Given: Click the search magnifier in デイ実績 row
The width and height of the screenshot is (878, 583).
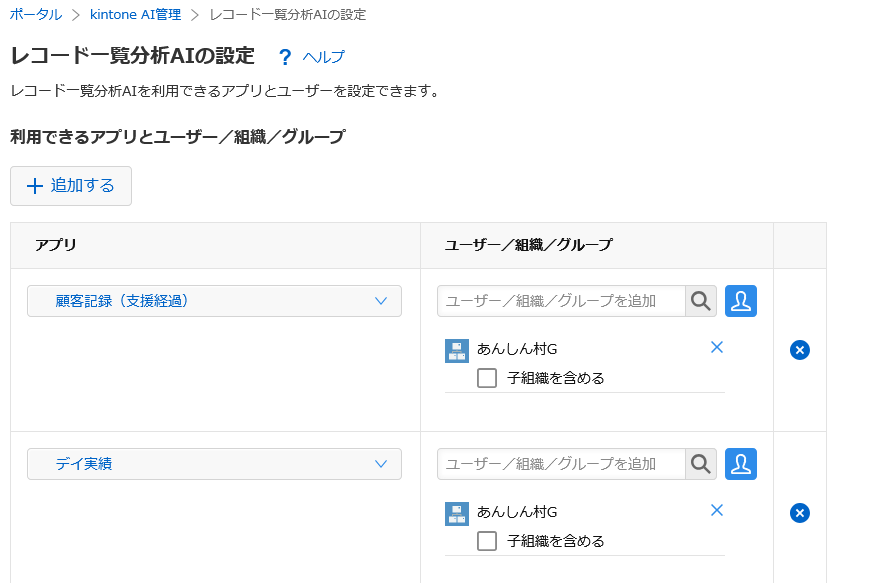Looking at the screenshot, I should 701,464.
